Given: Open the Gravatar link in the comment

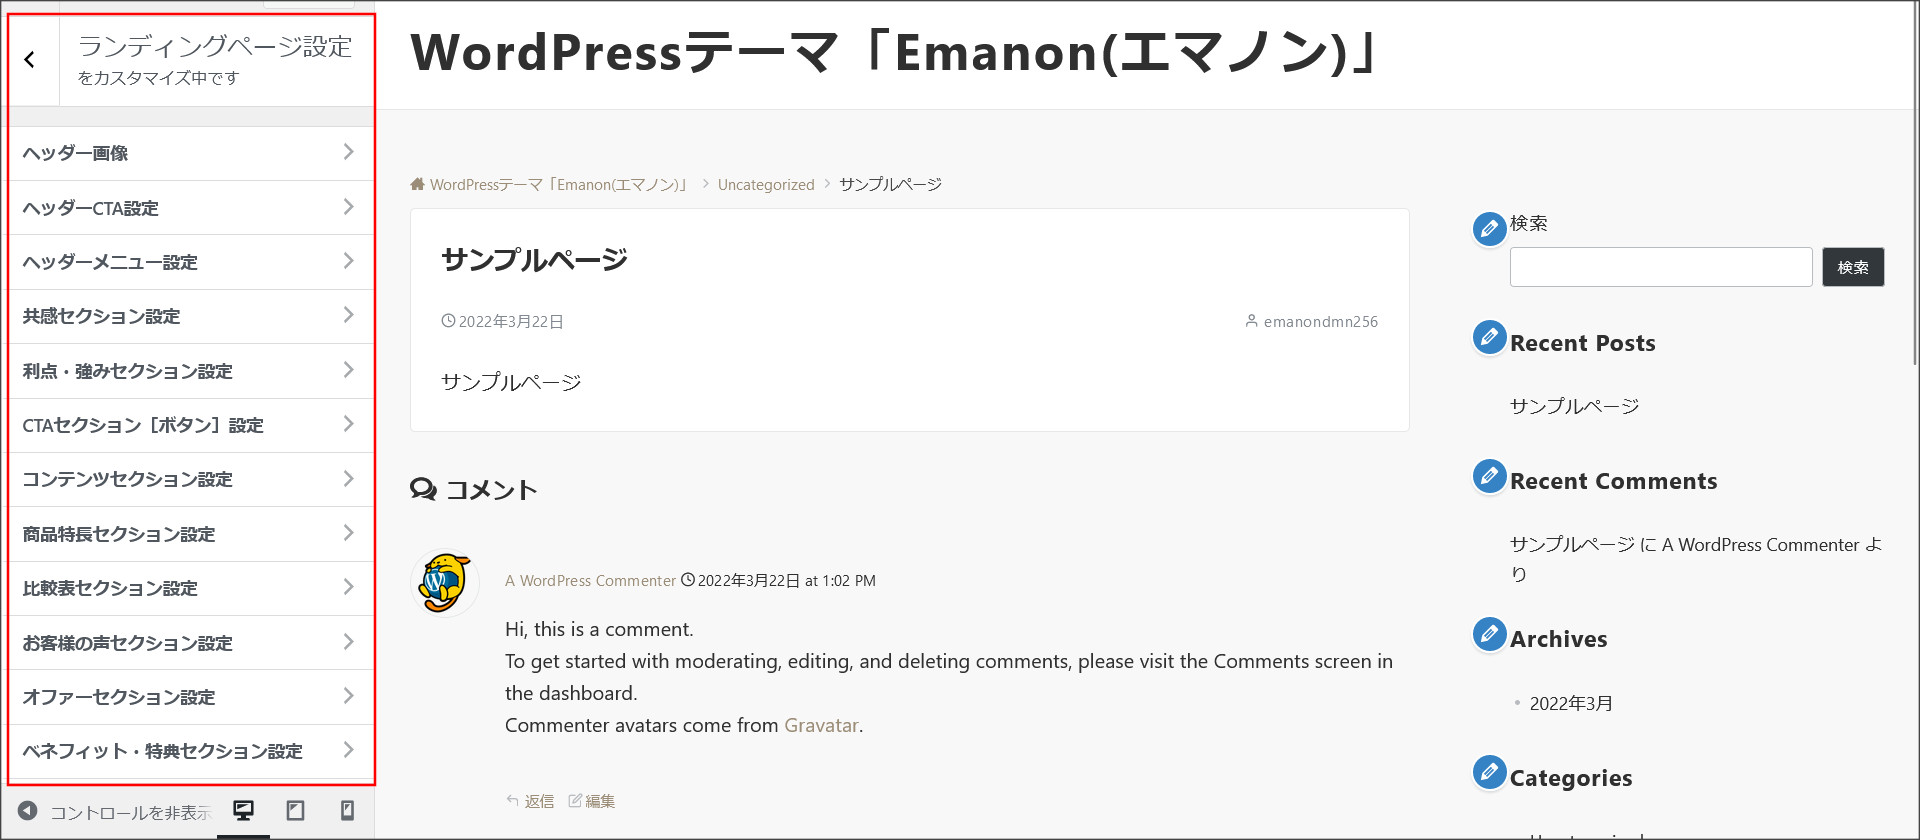Looking at the screenshot, I should pos(820,725).
